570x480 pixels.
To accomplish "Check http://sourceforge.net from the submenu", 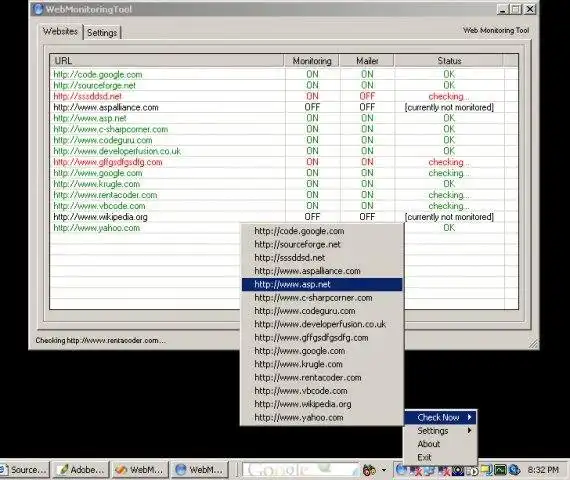I will [x=322, y=244].
